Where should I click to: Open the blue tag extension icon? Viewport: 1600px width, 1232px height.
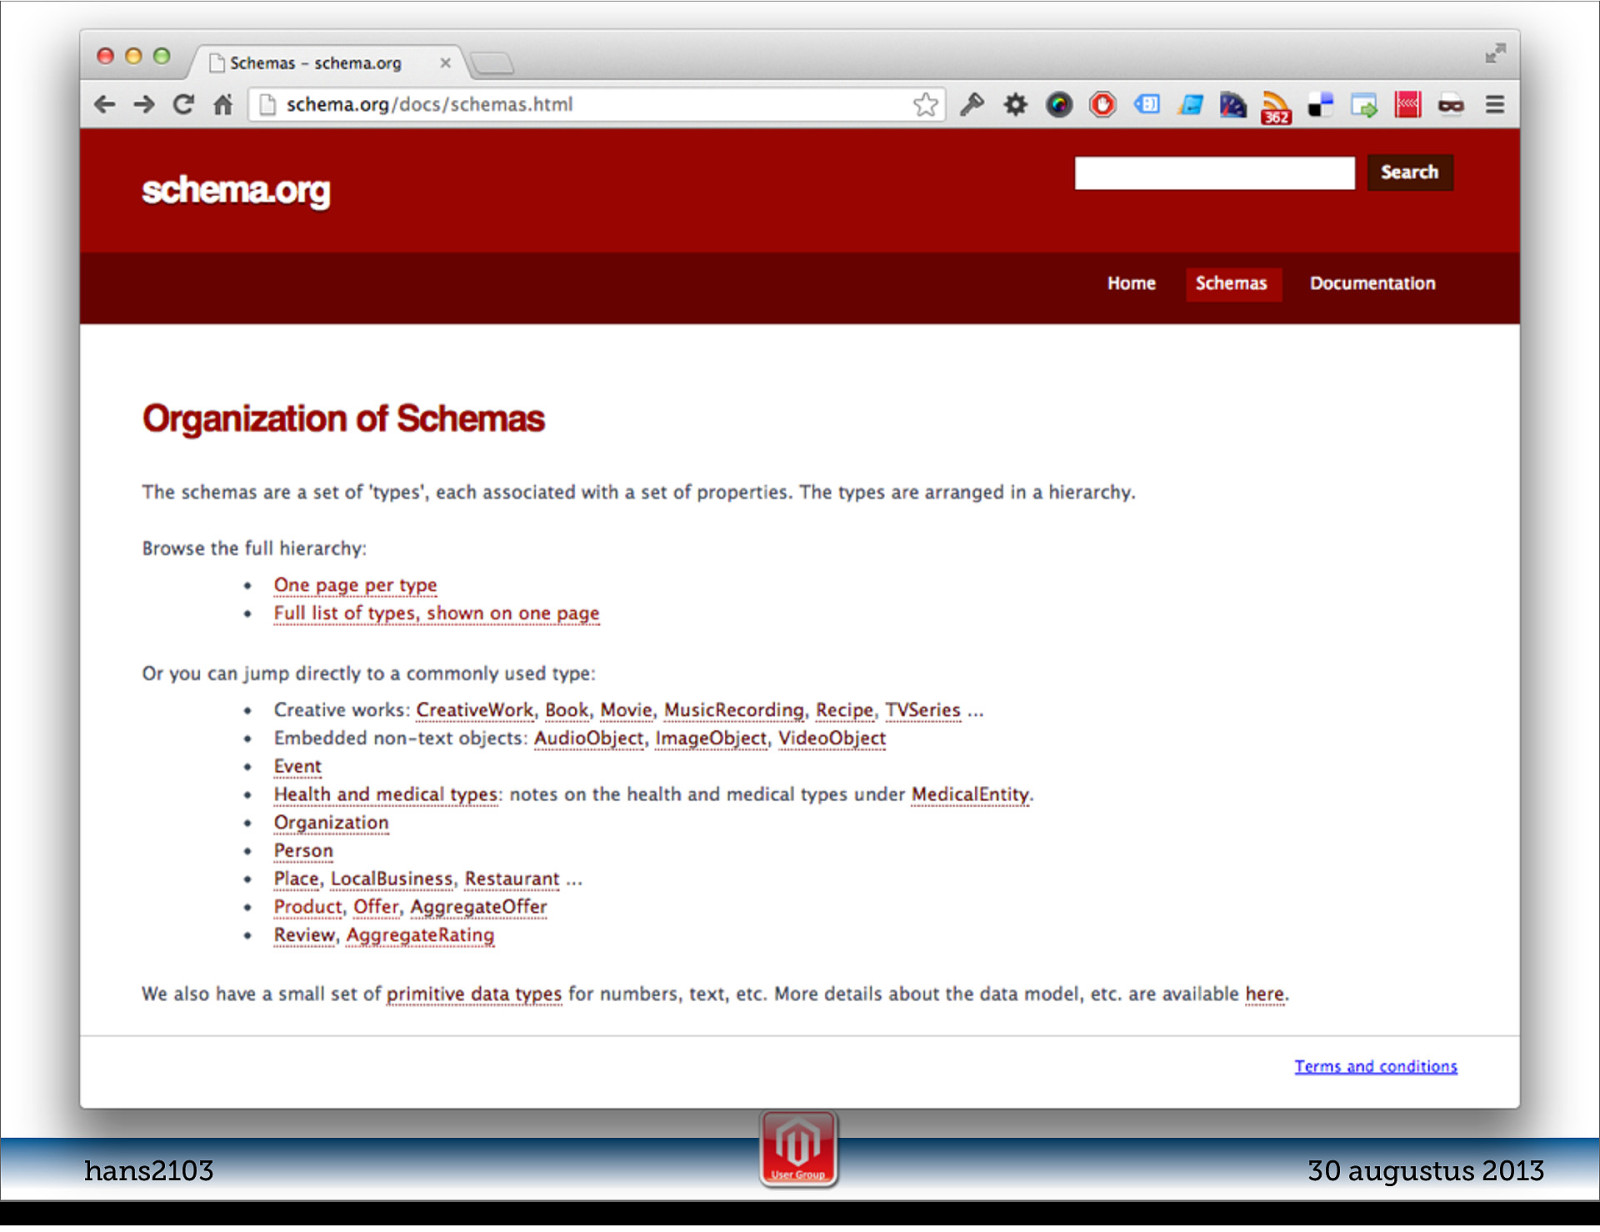1147,105
